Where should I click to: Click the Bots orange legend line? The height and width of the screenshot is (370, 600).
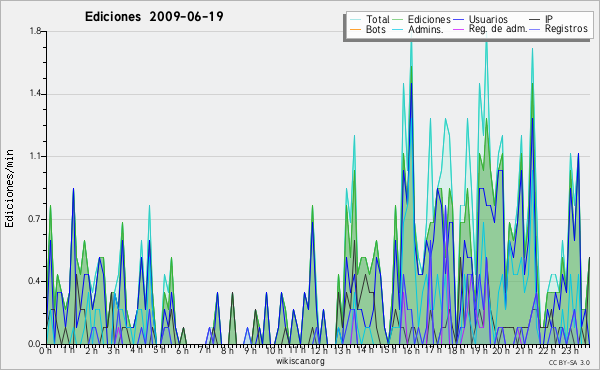[356, 29]
